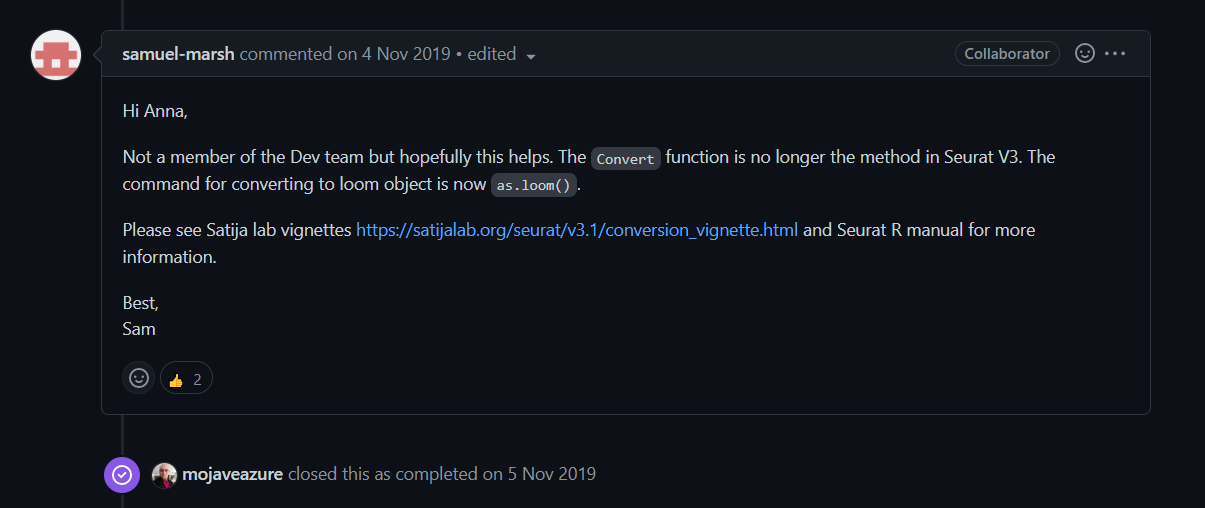Image resolution: width=1205 pixels, height=508 pixels.
Task: Click the as.loom() inline code snippet
Action: click(x=534, y=185)
